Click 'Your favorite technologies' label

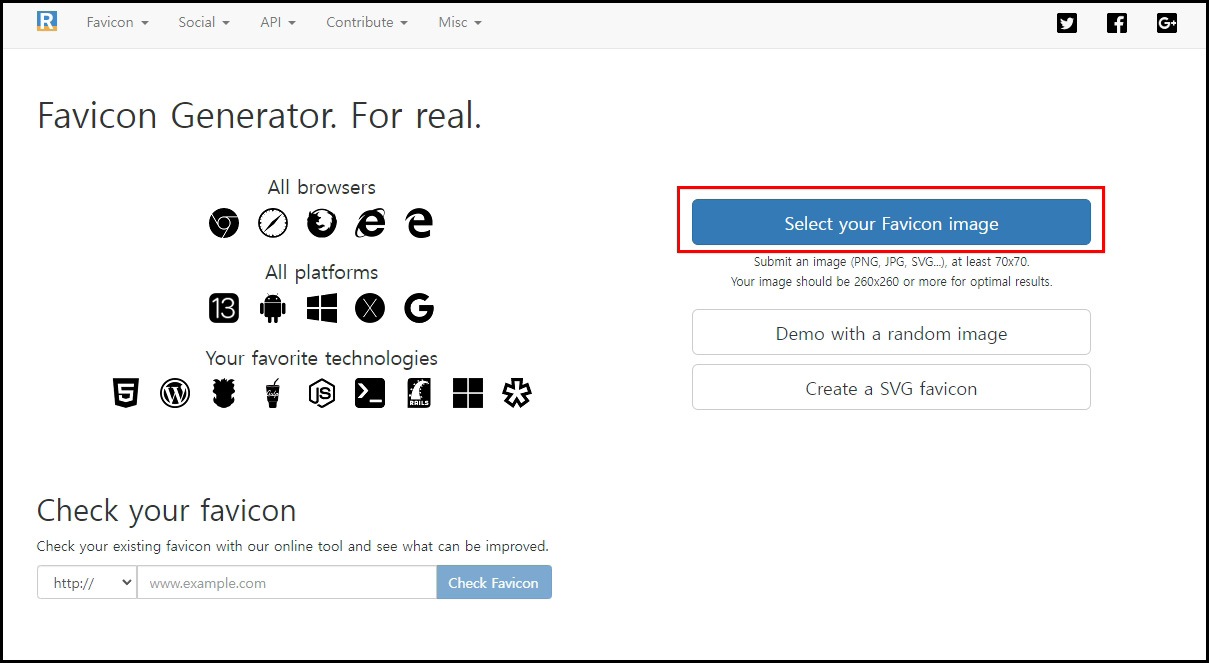[322, 358]
